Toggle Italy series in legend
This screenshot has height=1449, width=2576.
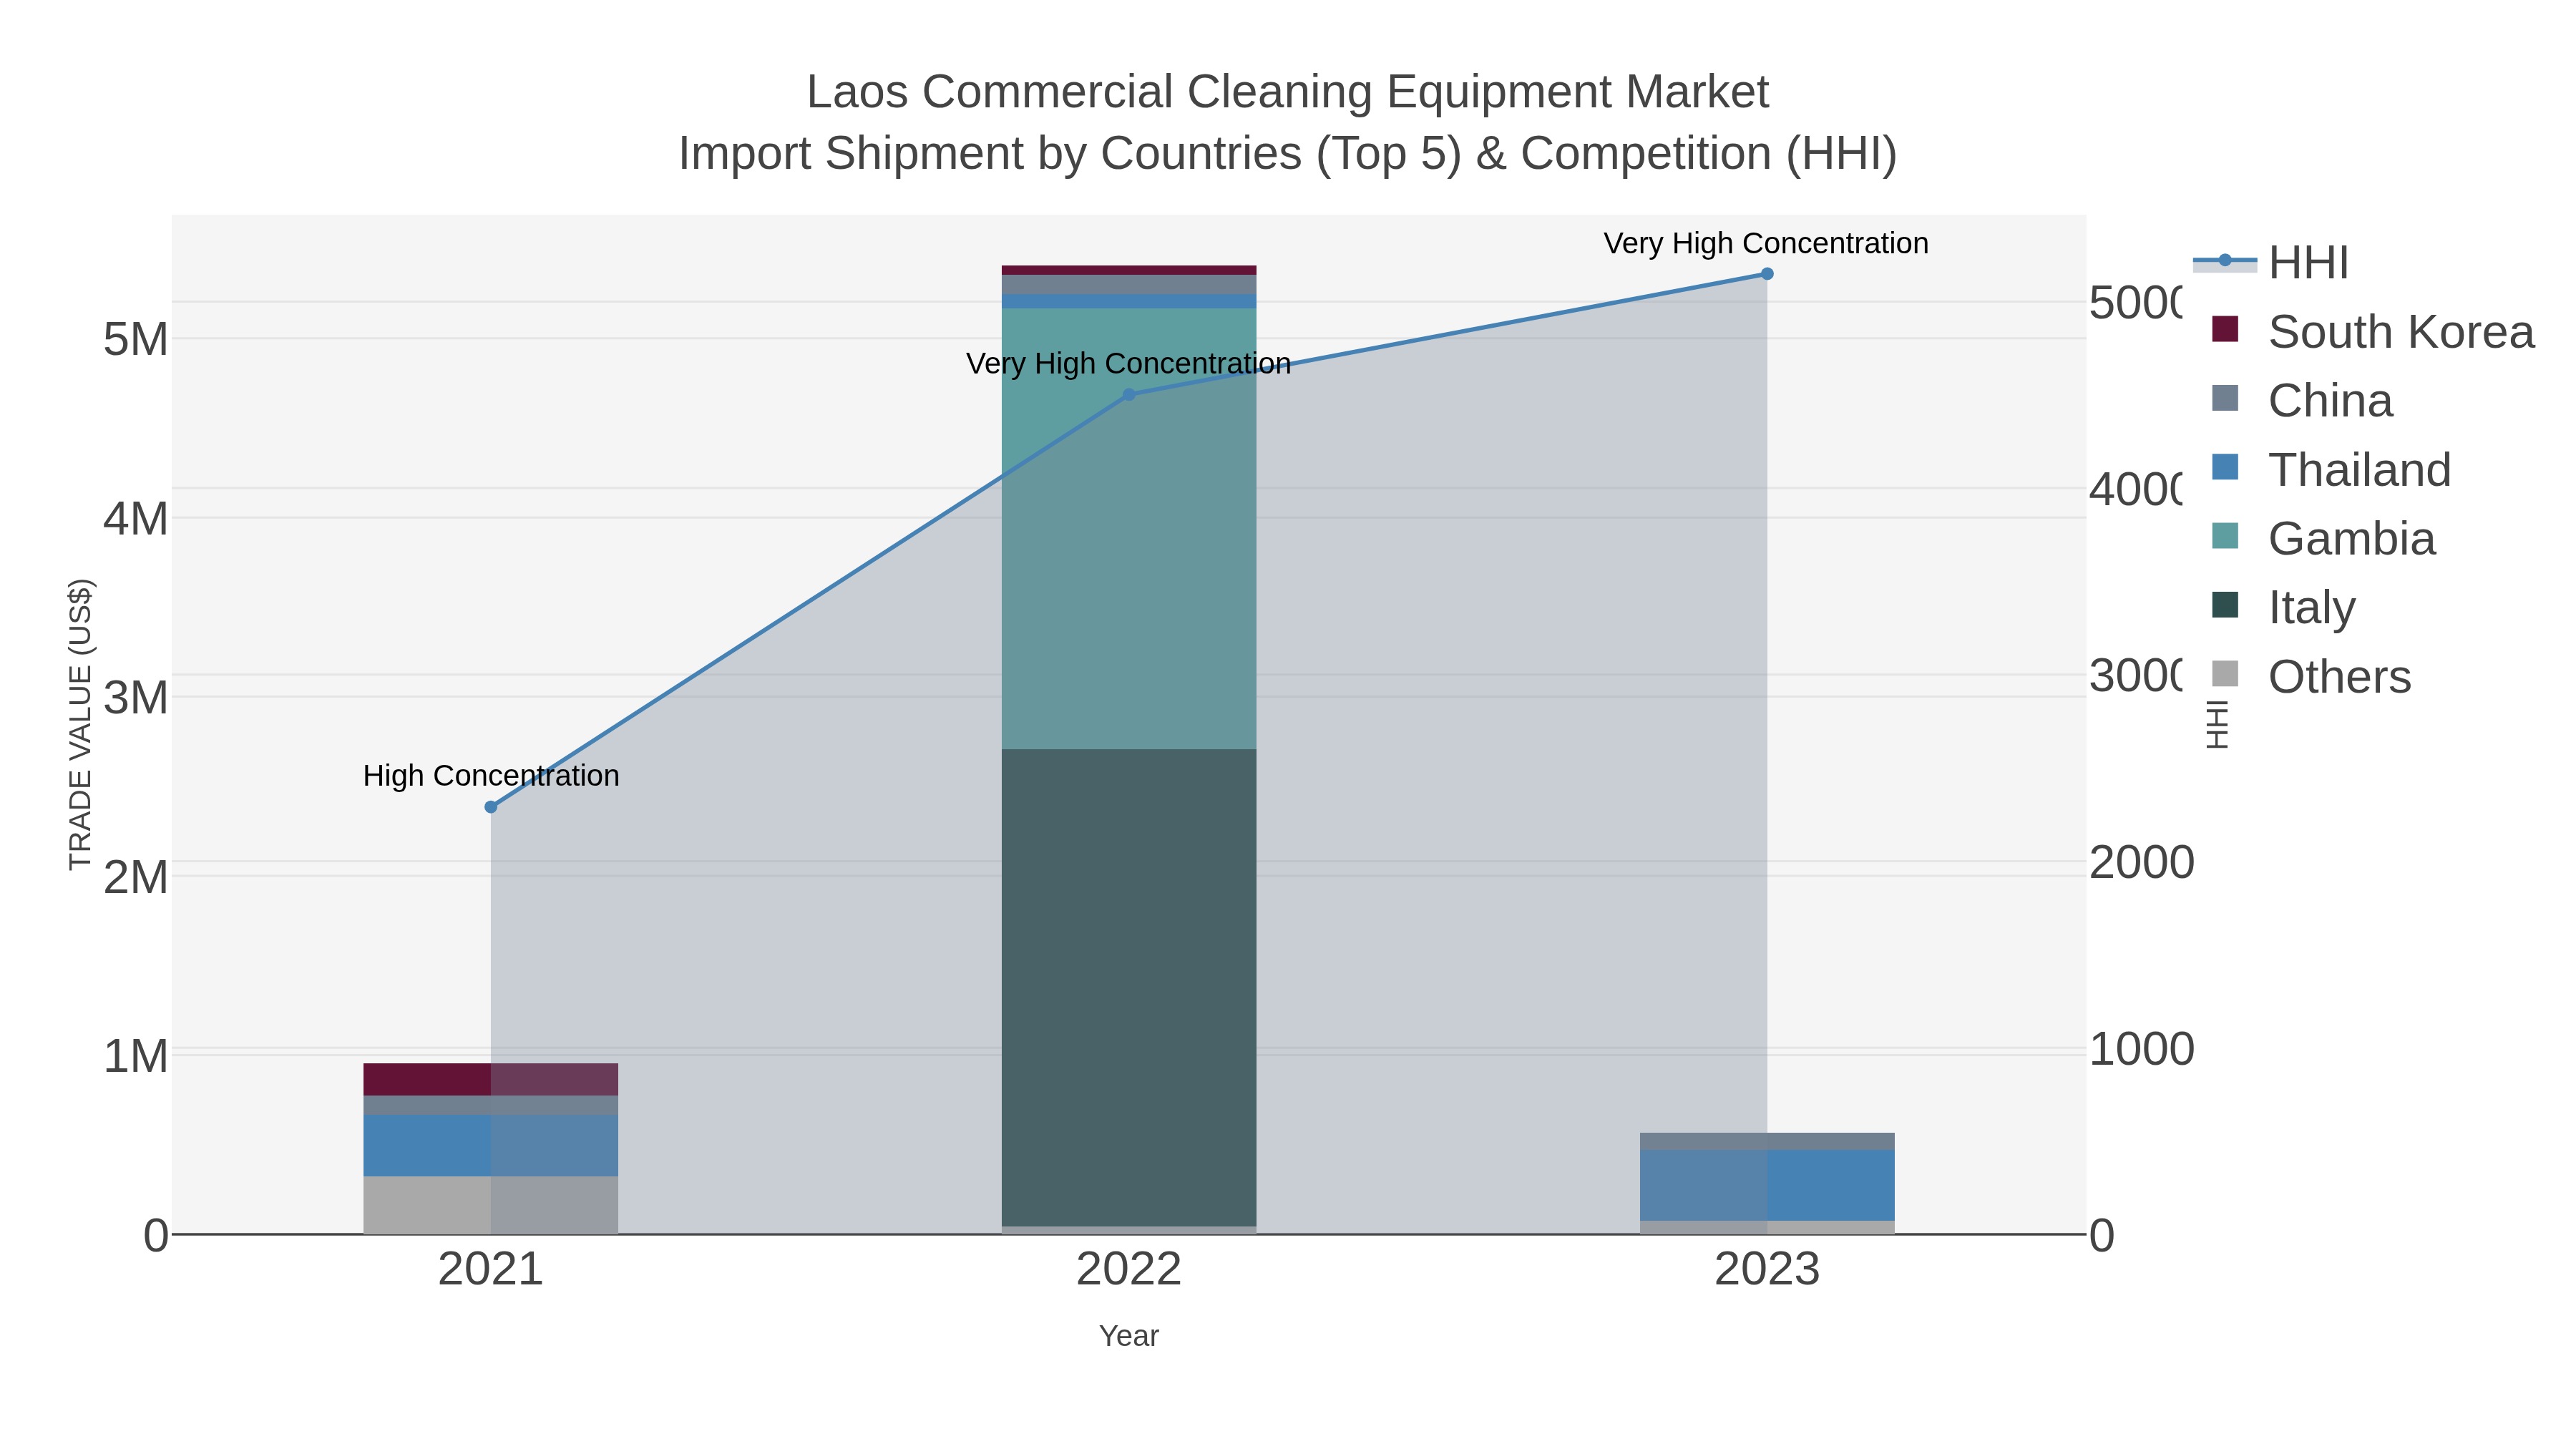(x=2283, y=607)
